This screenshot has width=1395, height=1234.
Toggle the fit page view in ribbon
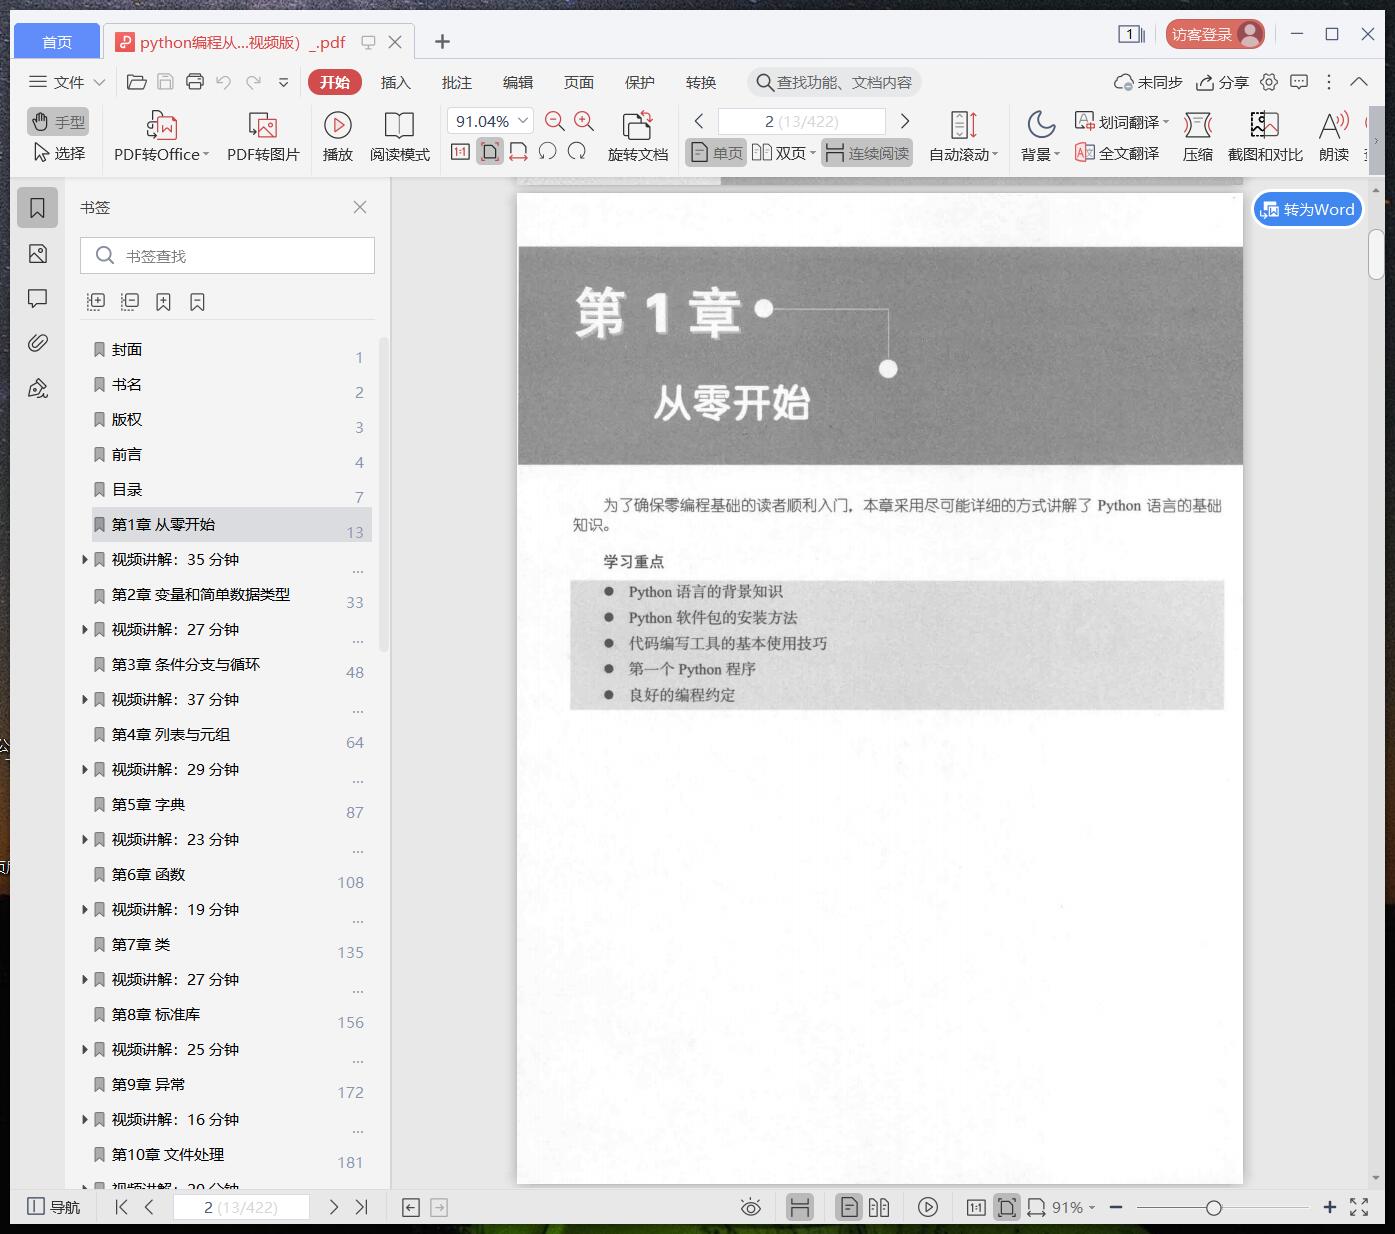490,152
